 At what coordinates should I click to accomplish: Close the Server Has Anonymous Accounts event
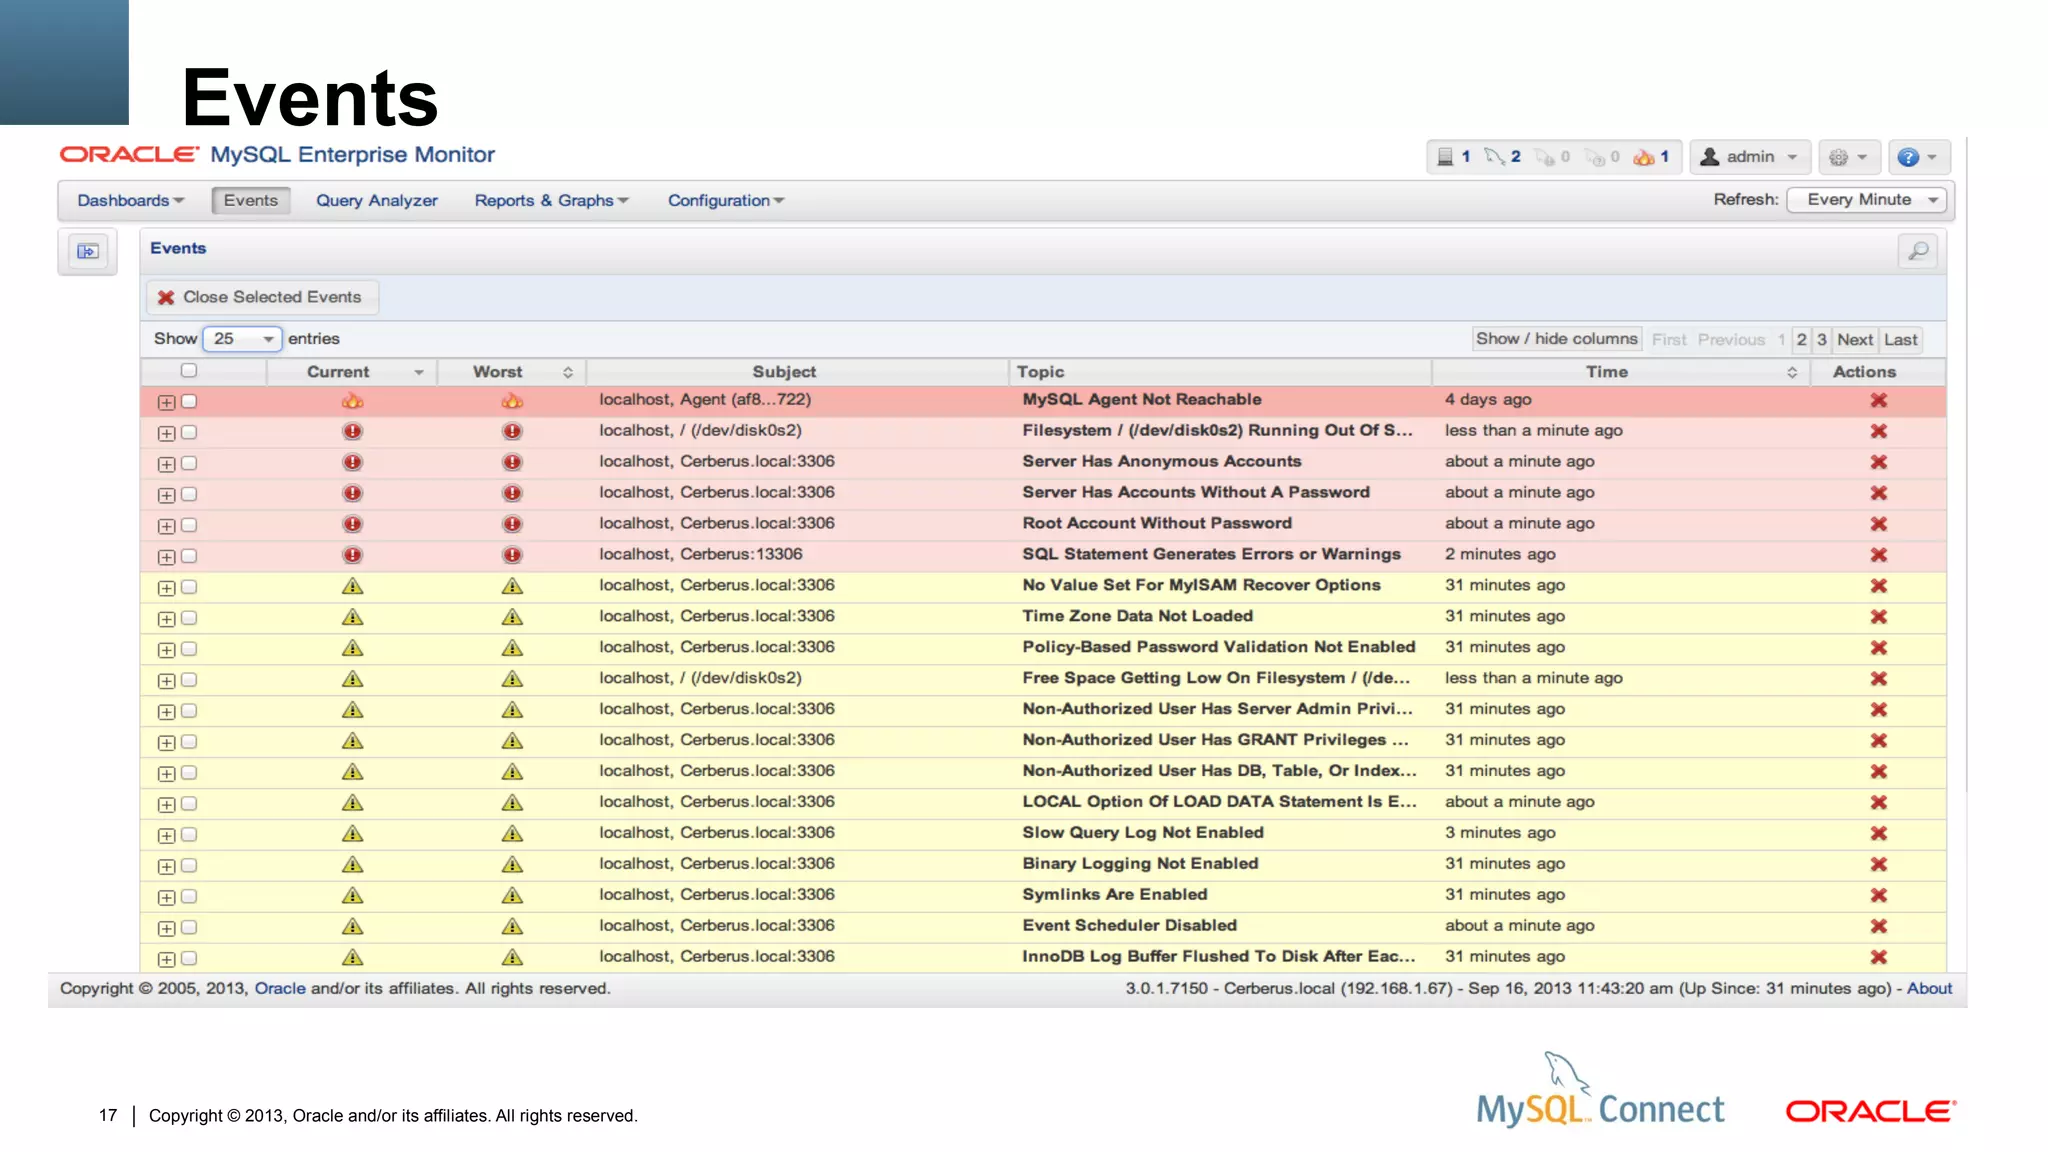[x=1879, y=462]
